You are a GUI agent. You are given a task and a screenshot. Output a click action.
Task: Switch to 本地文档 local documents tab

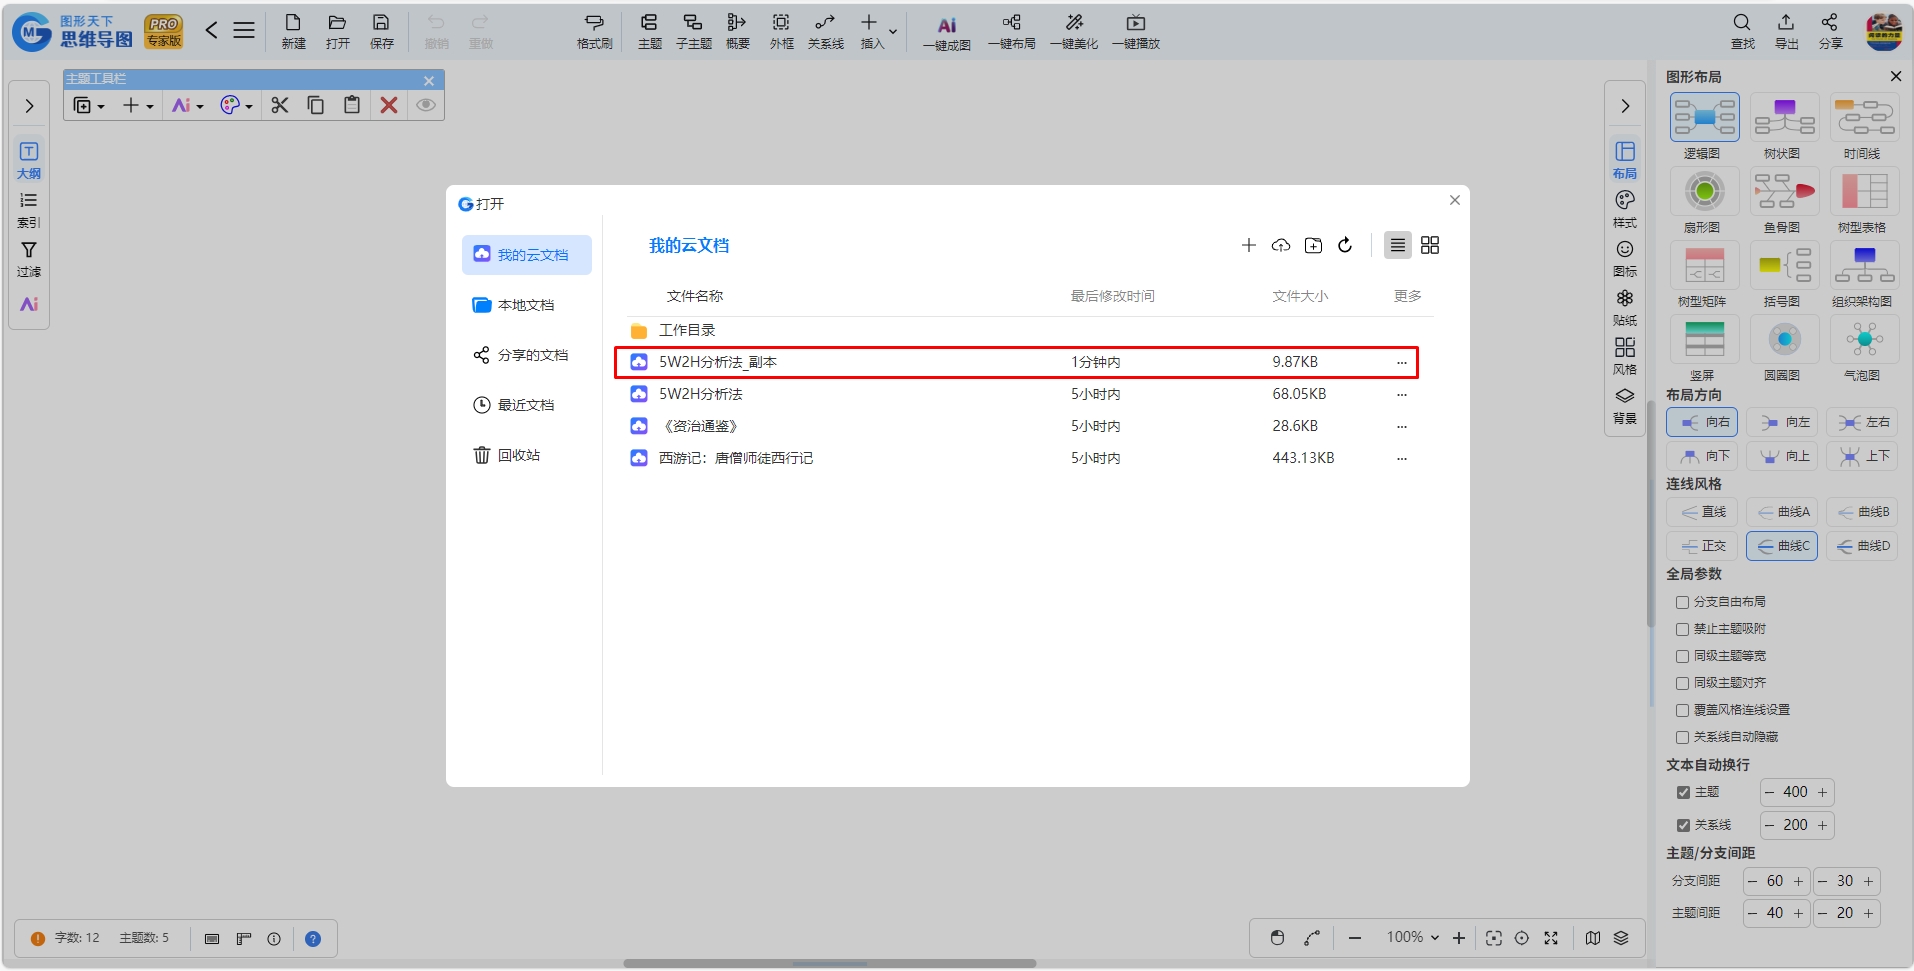click(526, 305)
